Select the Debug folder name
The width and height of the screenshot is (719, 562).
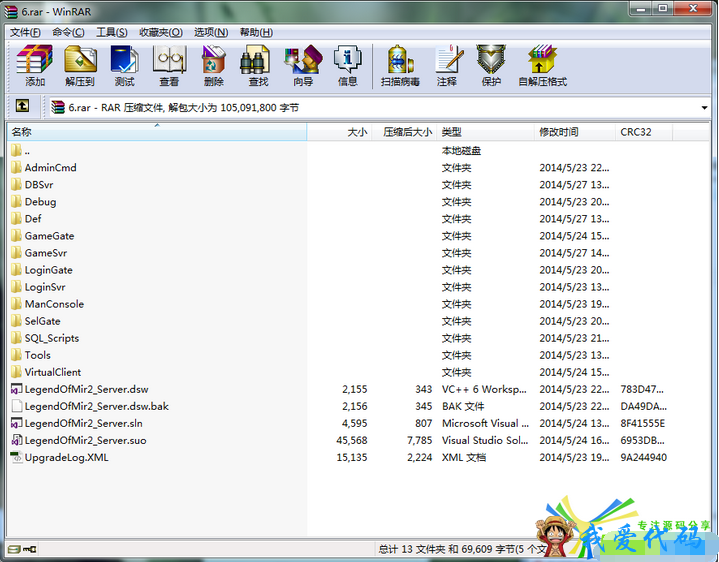pos(40,202)
